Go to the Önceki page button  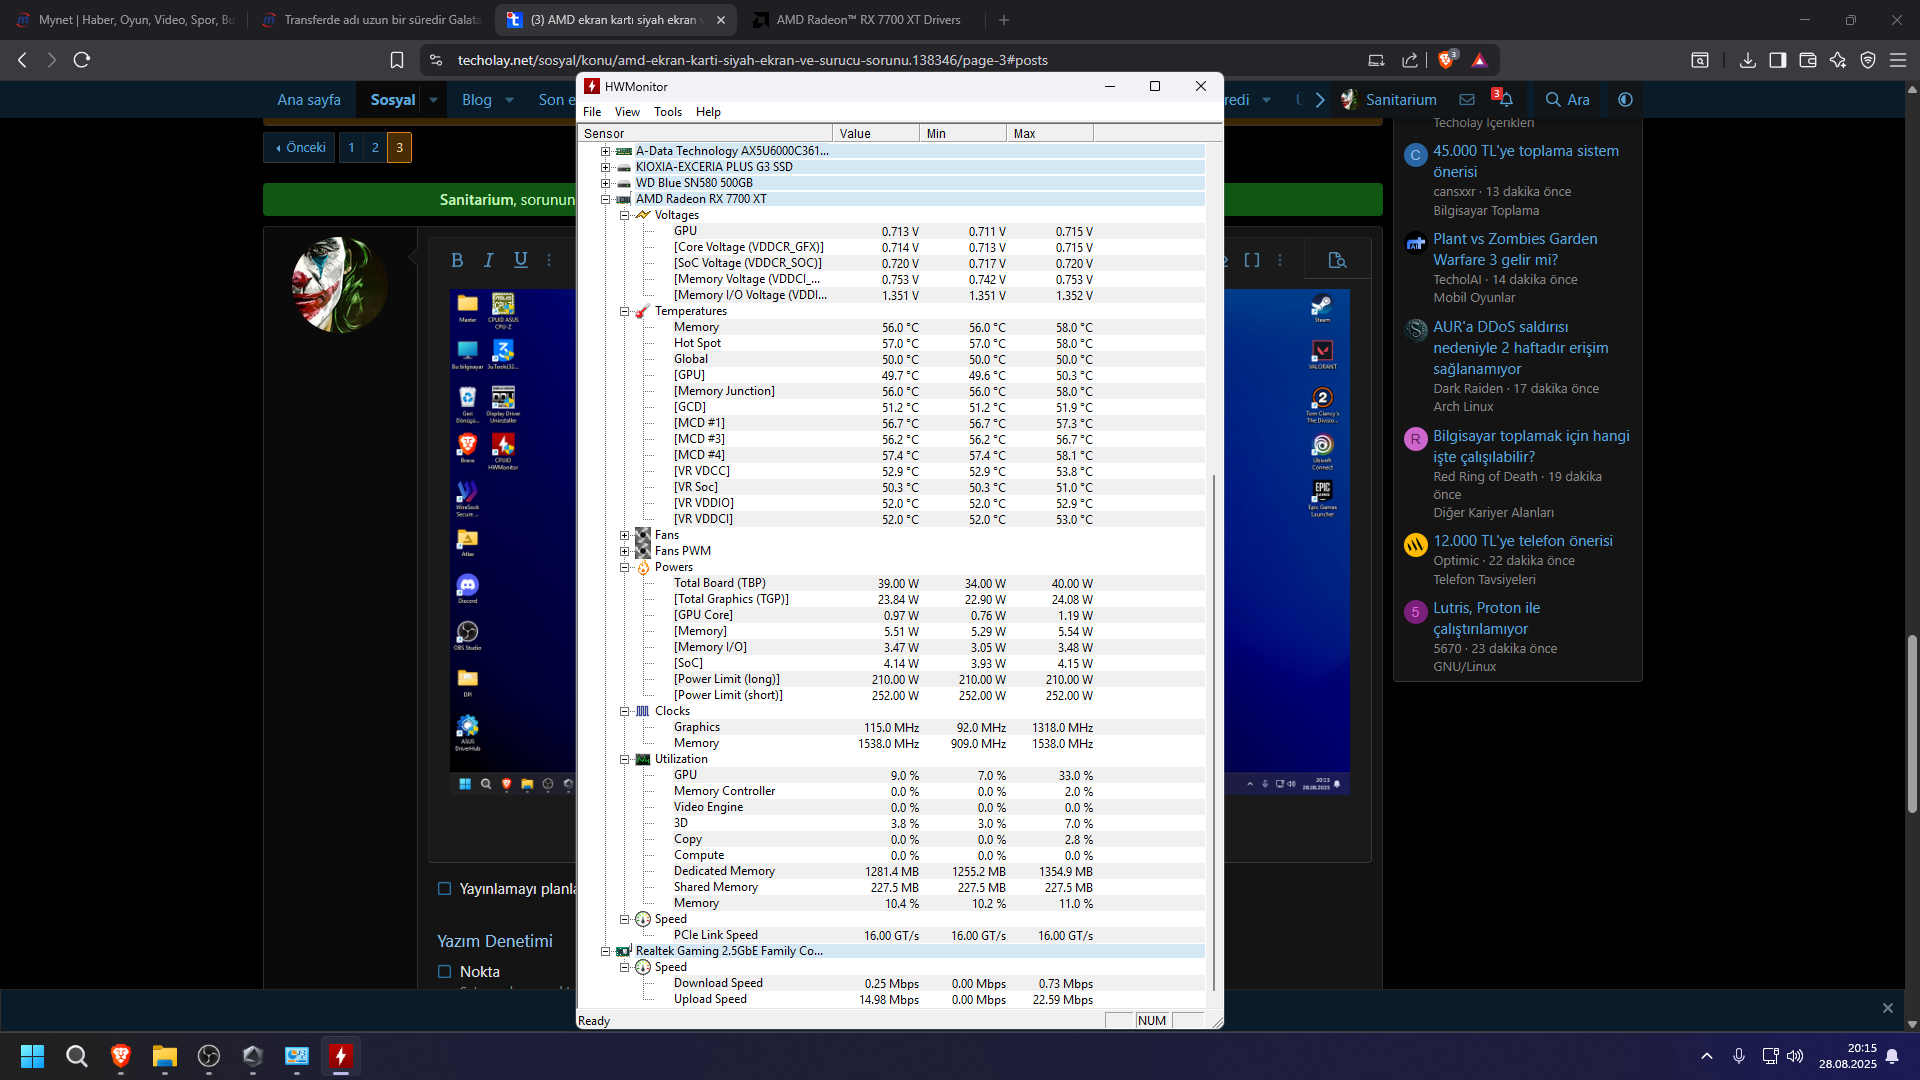[x=300, y=147]
